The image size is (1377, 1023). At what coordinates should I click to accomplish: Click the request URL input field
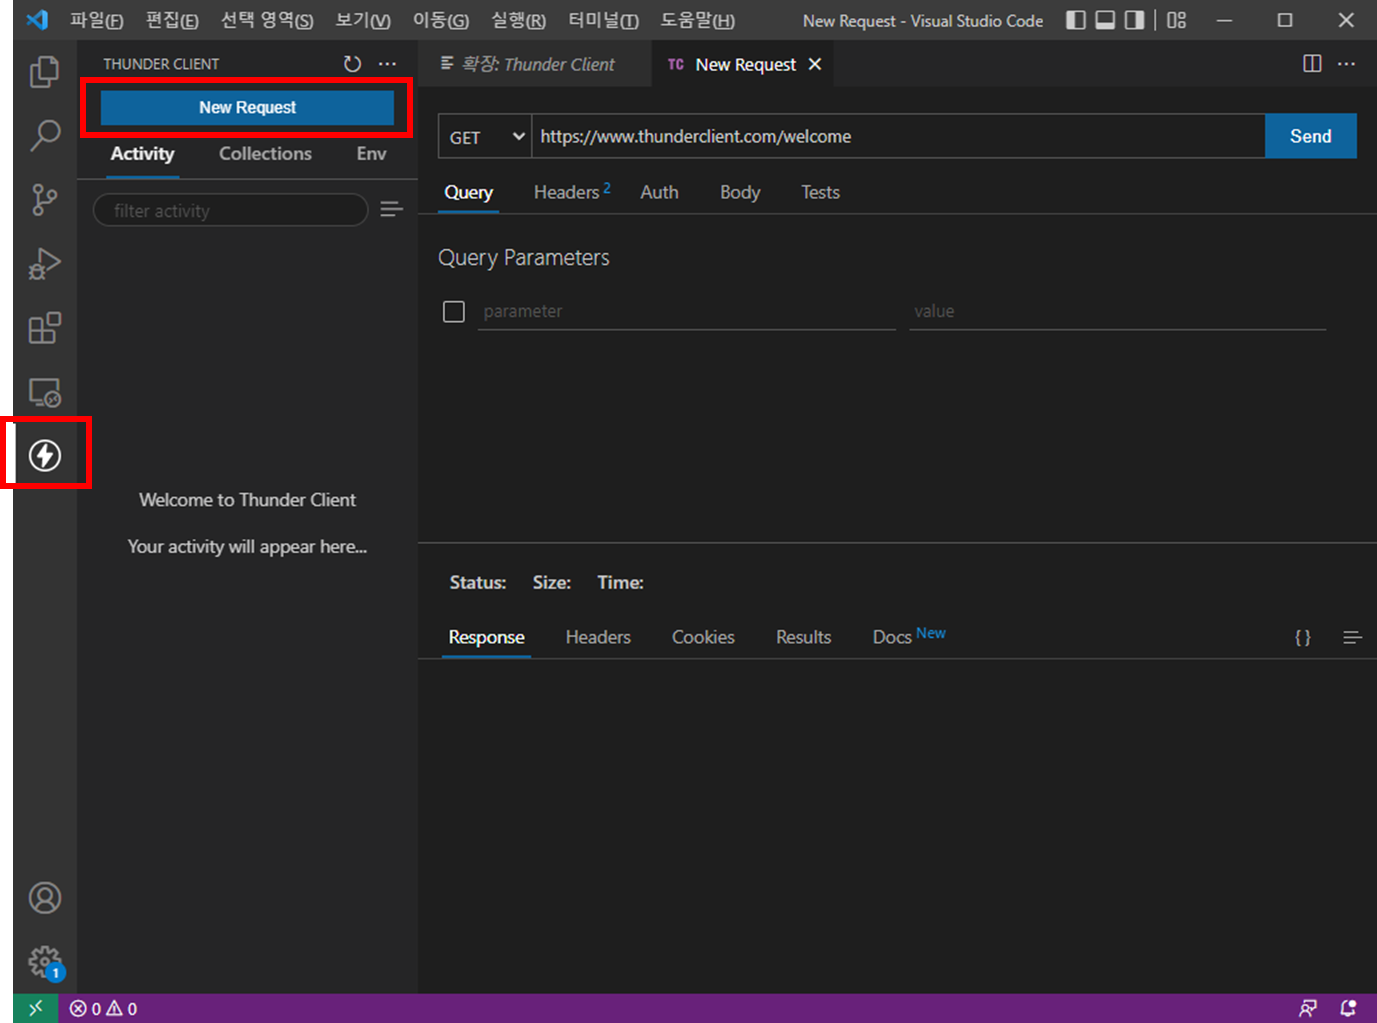click(x=897, y=136)
